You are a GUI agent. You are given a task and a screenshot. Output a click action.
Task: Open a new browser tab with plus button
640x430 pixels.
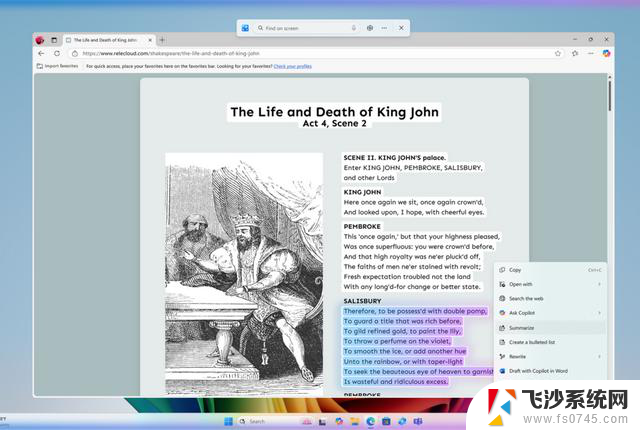click(162, 40)
